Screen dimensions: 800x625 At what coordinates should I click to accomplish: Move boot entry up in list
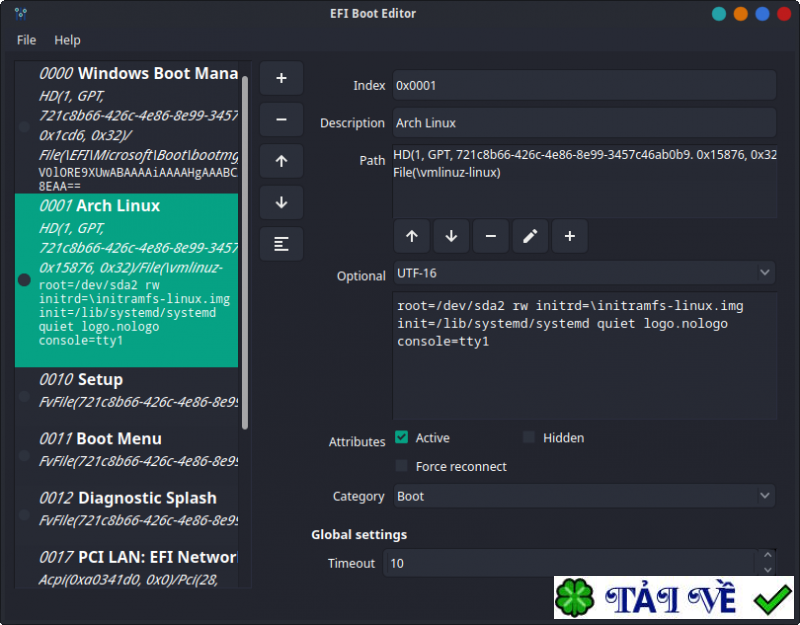281,161
